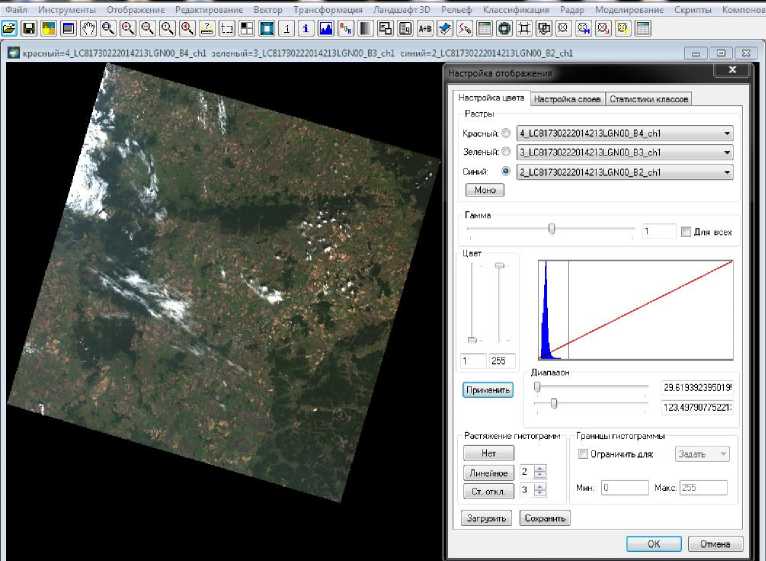The image size is (766, 561).
Task: Click the first magnifier zoom icon
Action: pyautogui.click(x=108, y=28)
